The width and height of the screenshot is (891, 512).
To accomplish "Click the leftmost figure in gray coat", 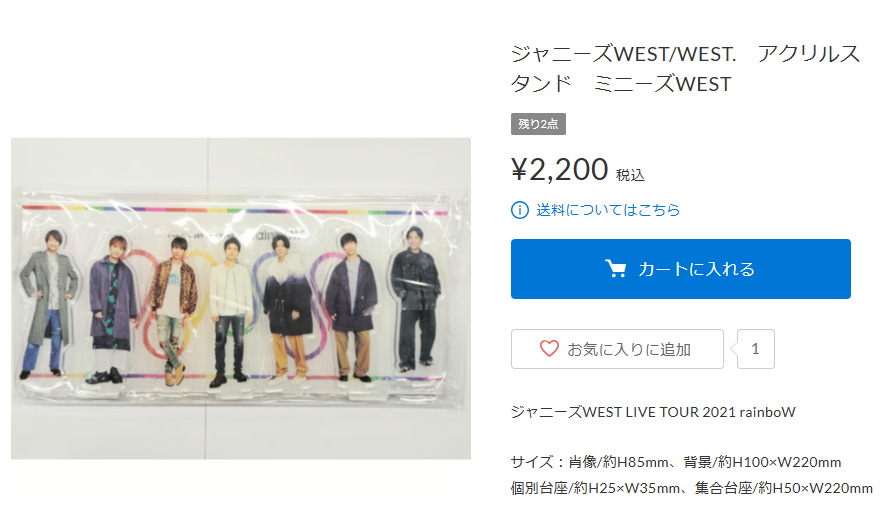I will coord(48,305).
